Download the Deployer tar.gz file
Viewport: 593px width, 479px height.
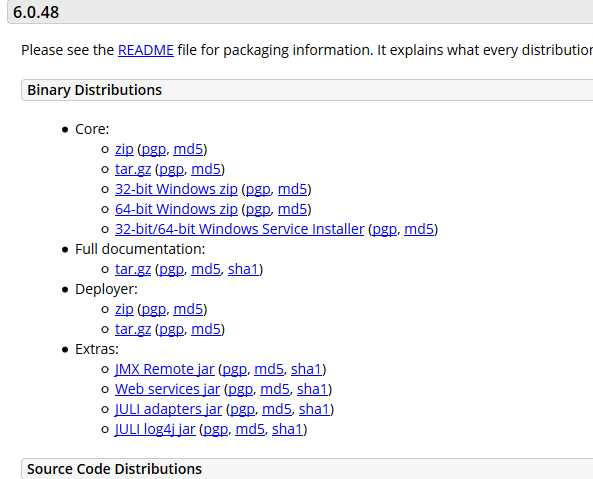(133, 329)
